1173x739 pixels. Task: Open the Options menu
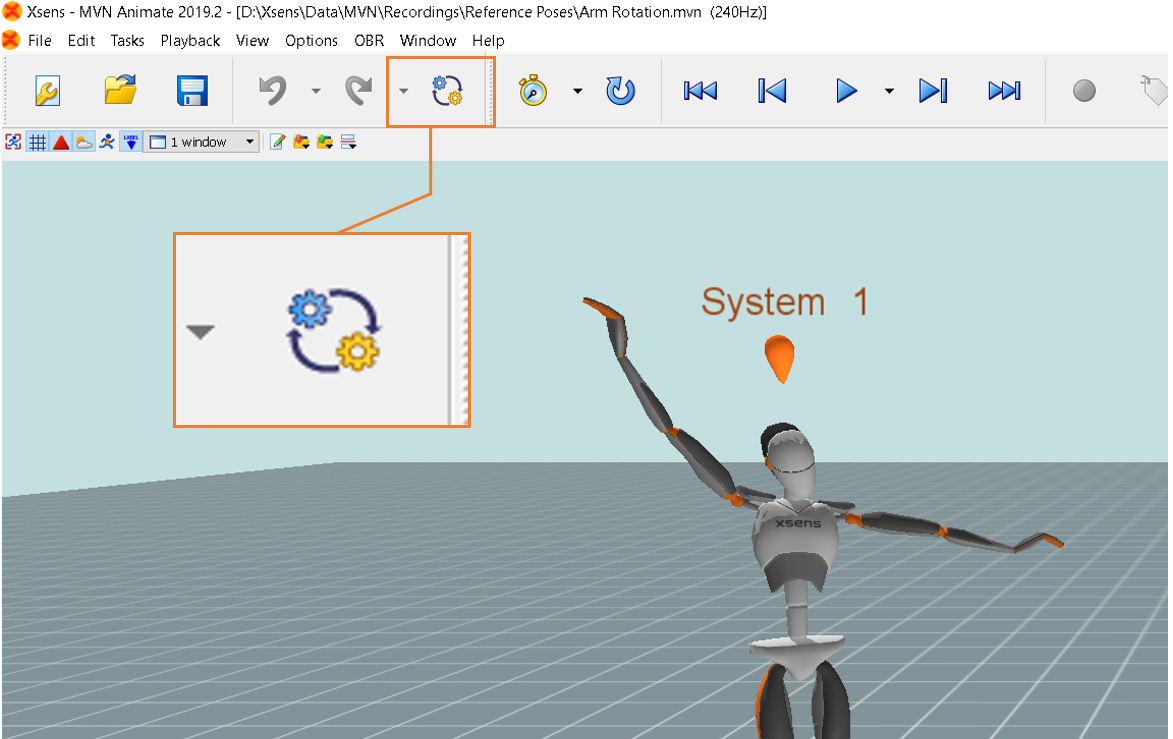tap(311, 40)
